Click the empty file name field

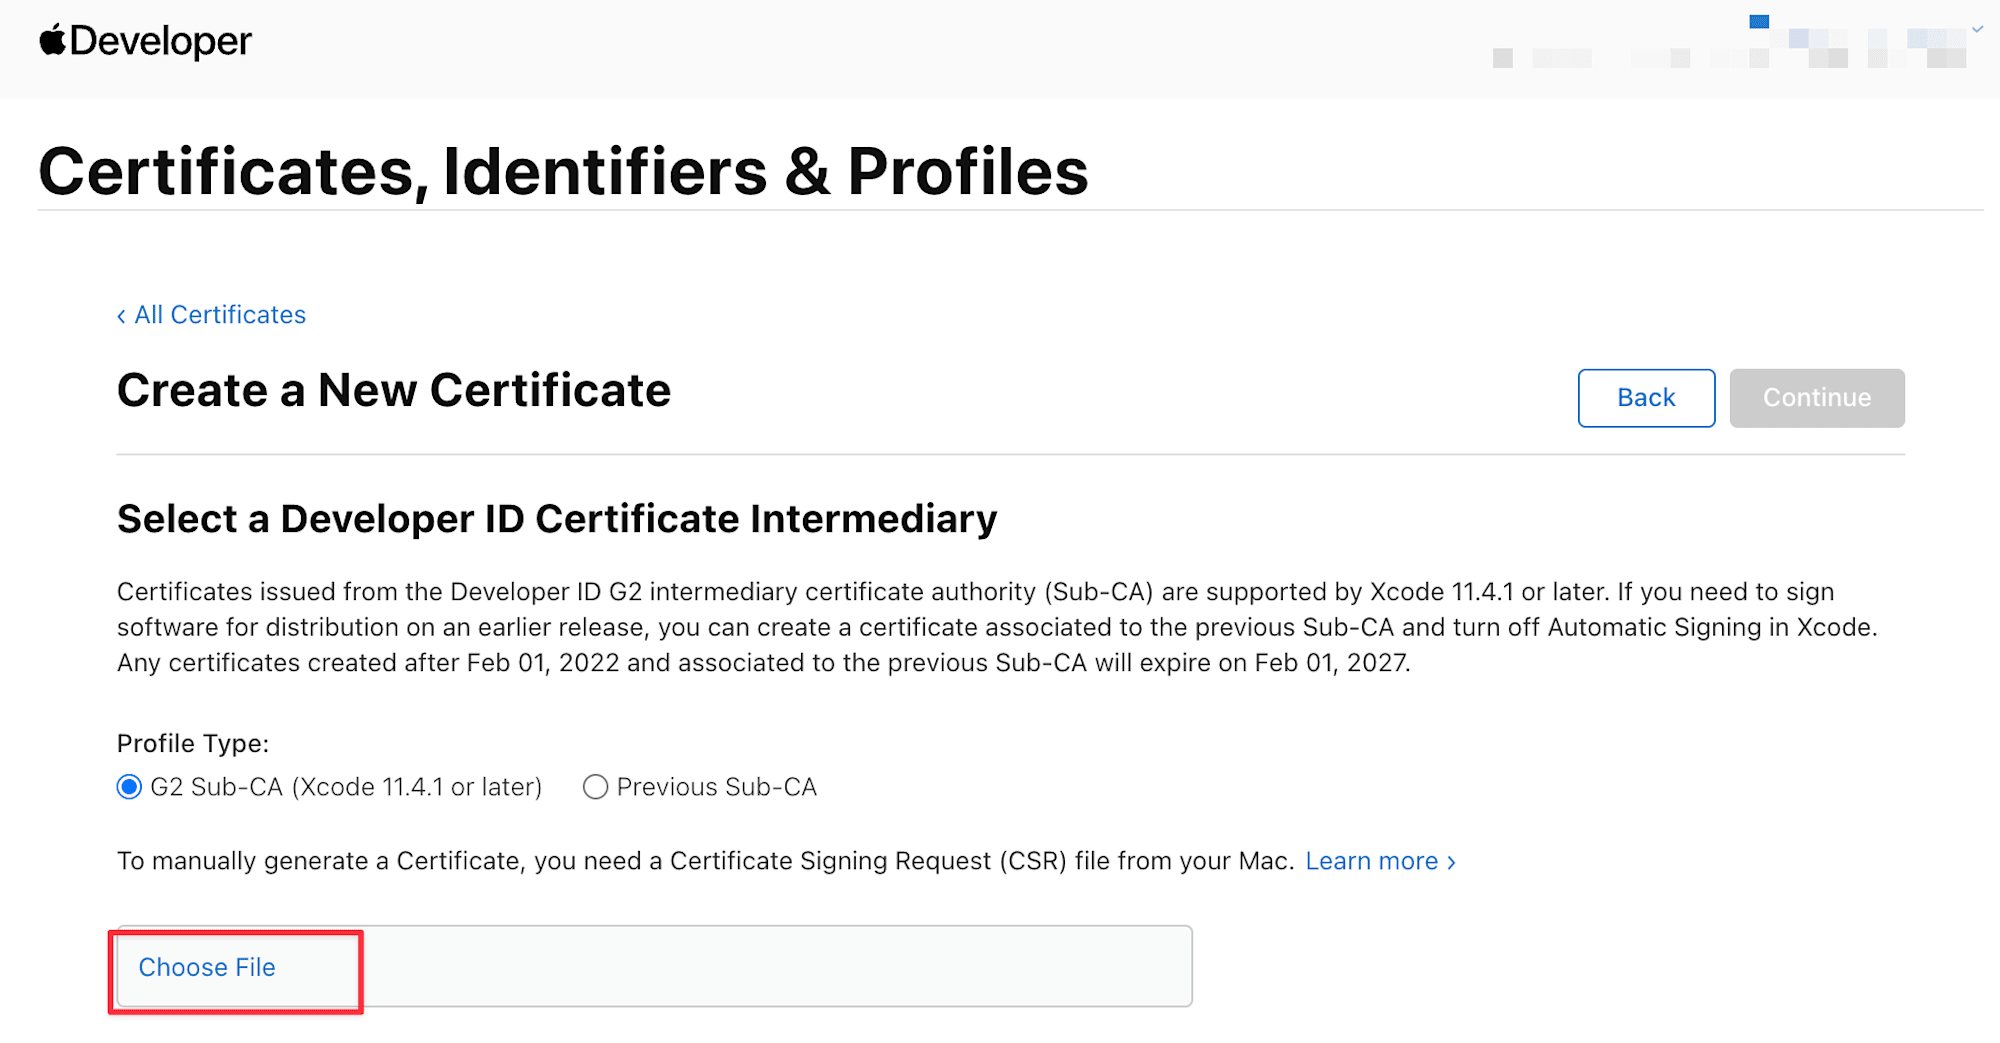pyautogui.click(x=775, y=967)
